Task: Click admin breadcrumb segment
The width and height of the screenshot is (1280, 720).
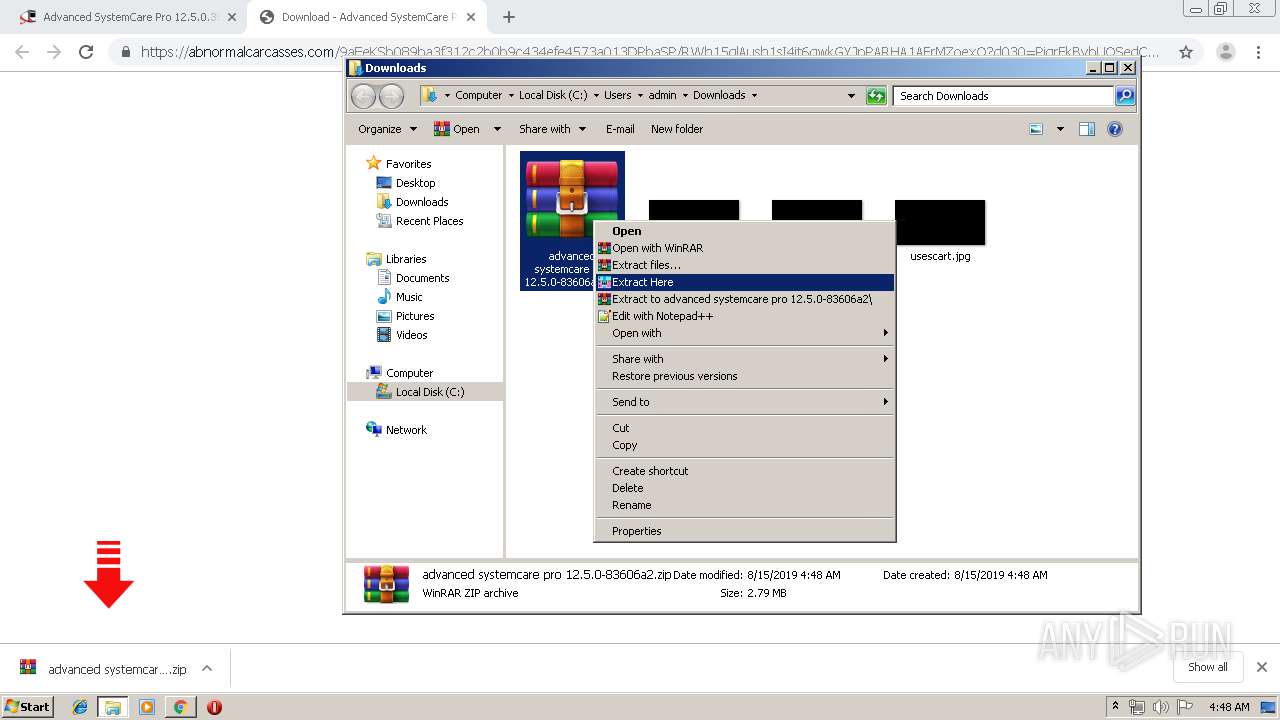Action: pos(662,96)
